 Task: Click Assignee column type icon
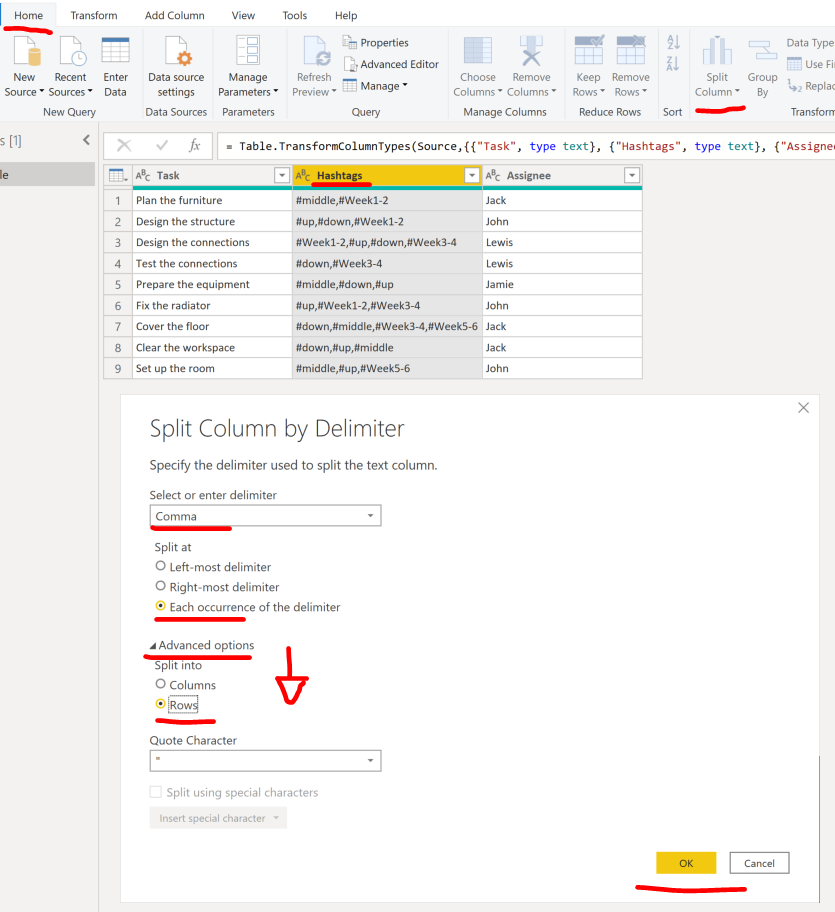pos(493,175)
